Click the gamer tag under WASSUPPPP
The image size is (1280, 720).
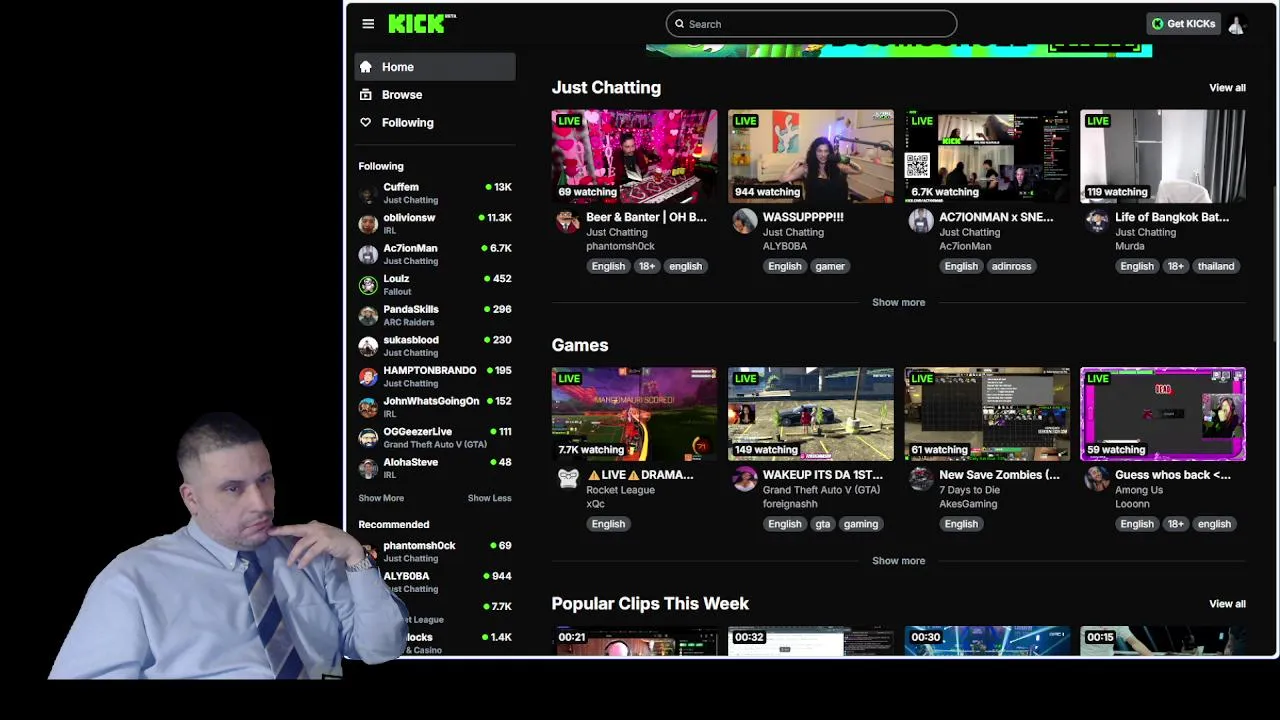[x=830, y=266]
